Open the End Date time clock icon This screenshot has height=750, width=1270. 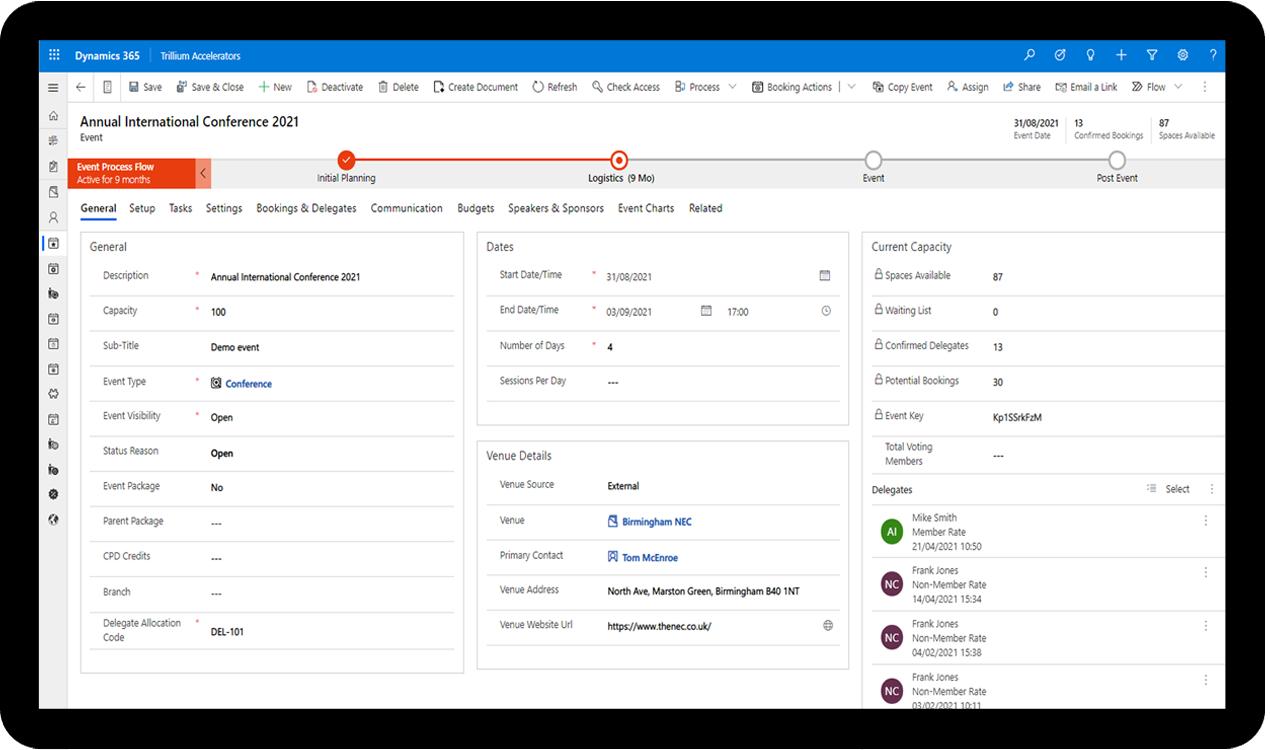pos(826,311)
